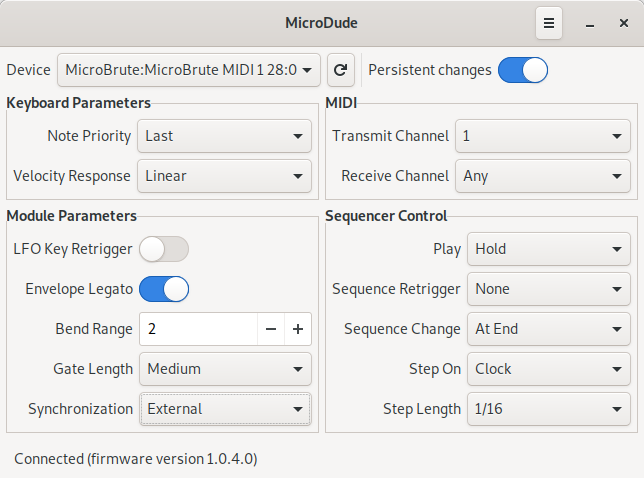This screenshot has width=644, height=478.
Task: Click the LFO Key Retrigger label
Action: click(73, 249)
